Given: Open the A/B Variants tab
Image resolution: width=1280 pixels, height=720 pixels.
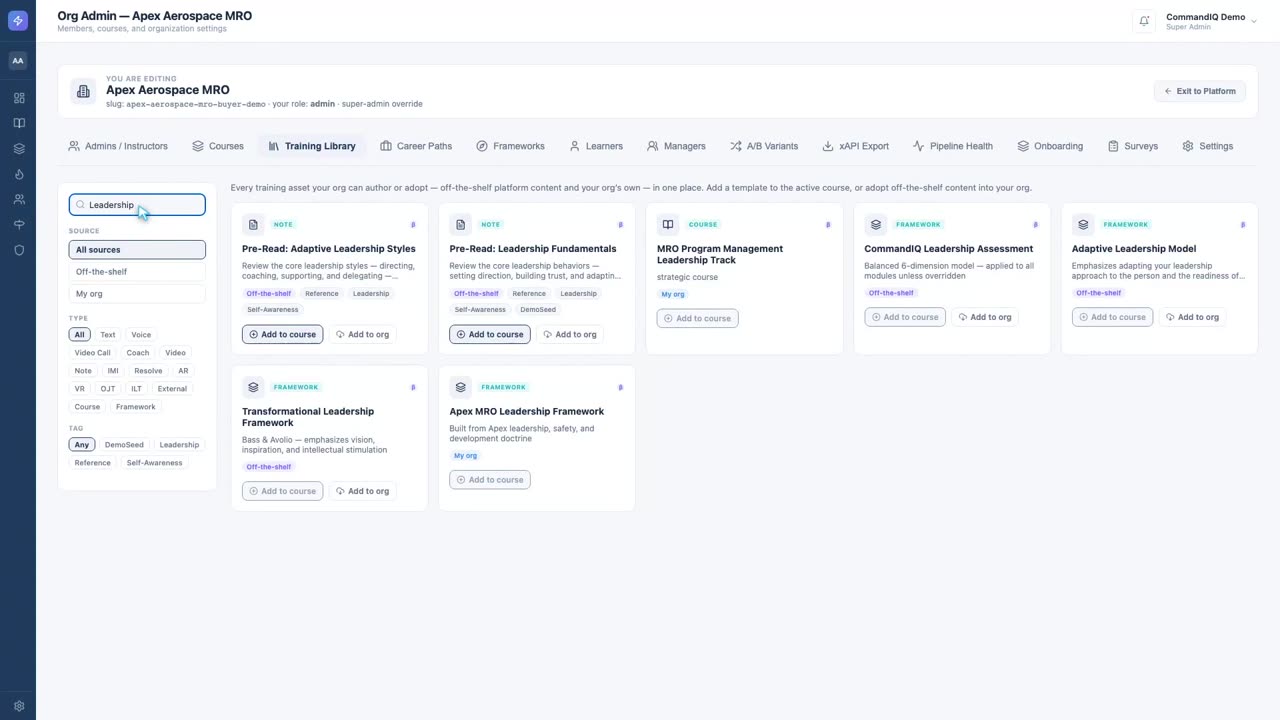Looking at the screenshot, I should pos(764,146).
